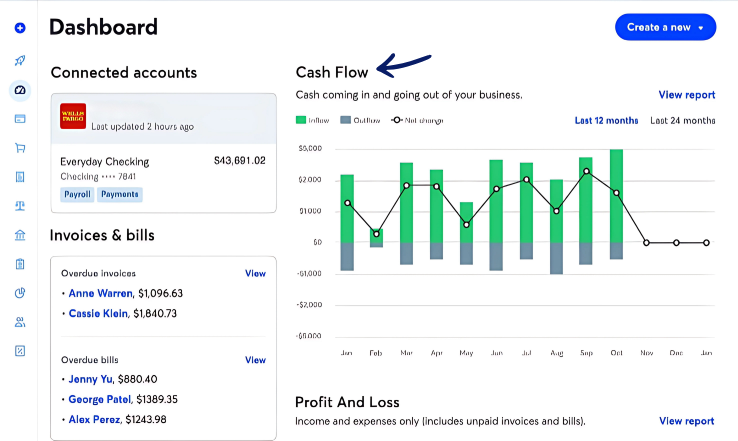Open the pie chart reports icon
Screen dimensions: 738x441
point(20,293)
